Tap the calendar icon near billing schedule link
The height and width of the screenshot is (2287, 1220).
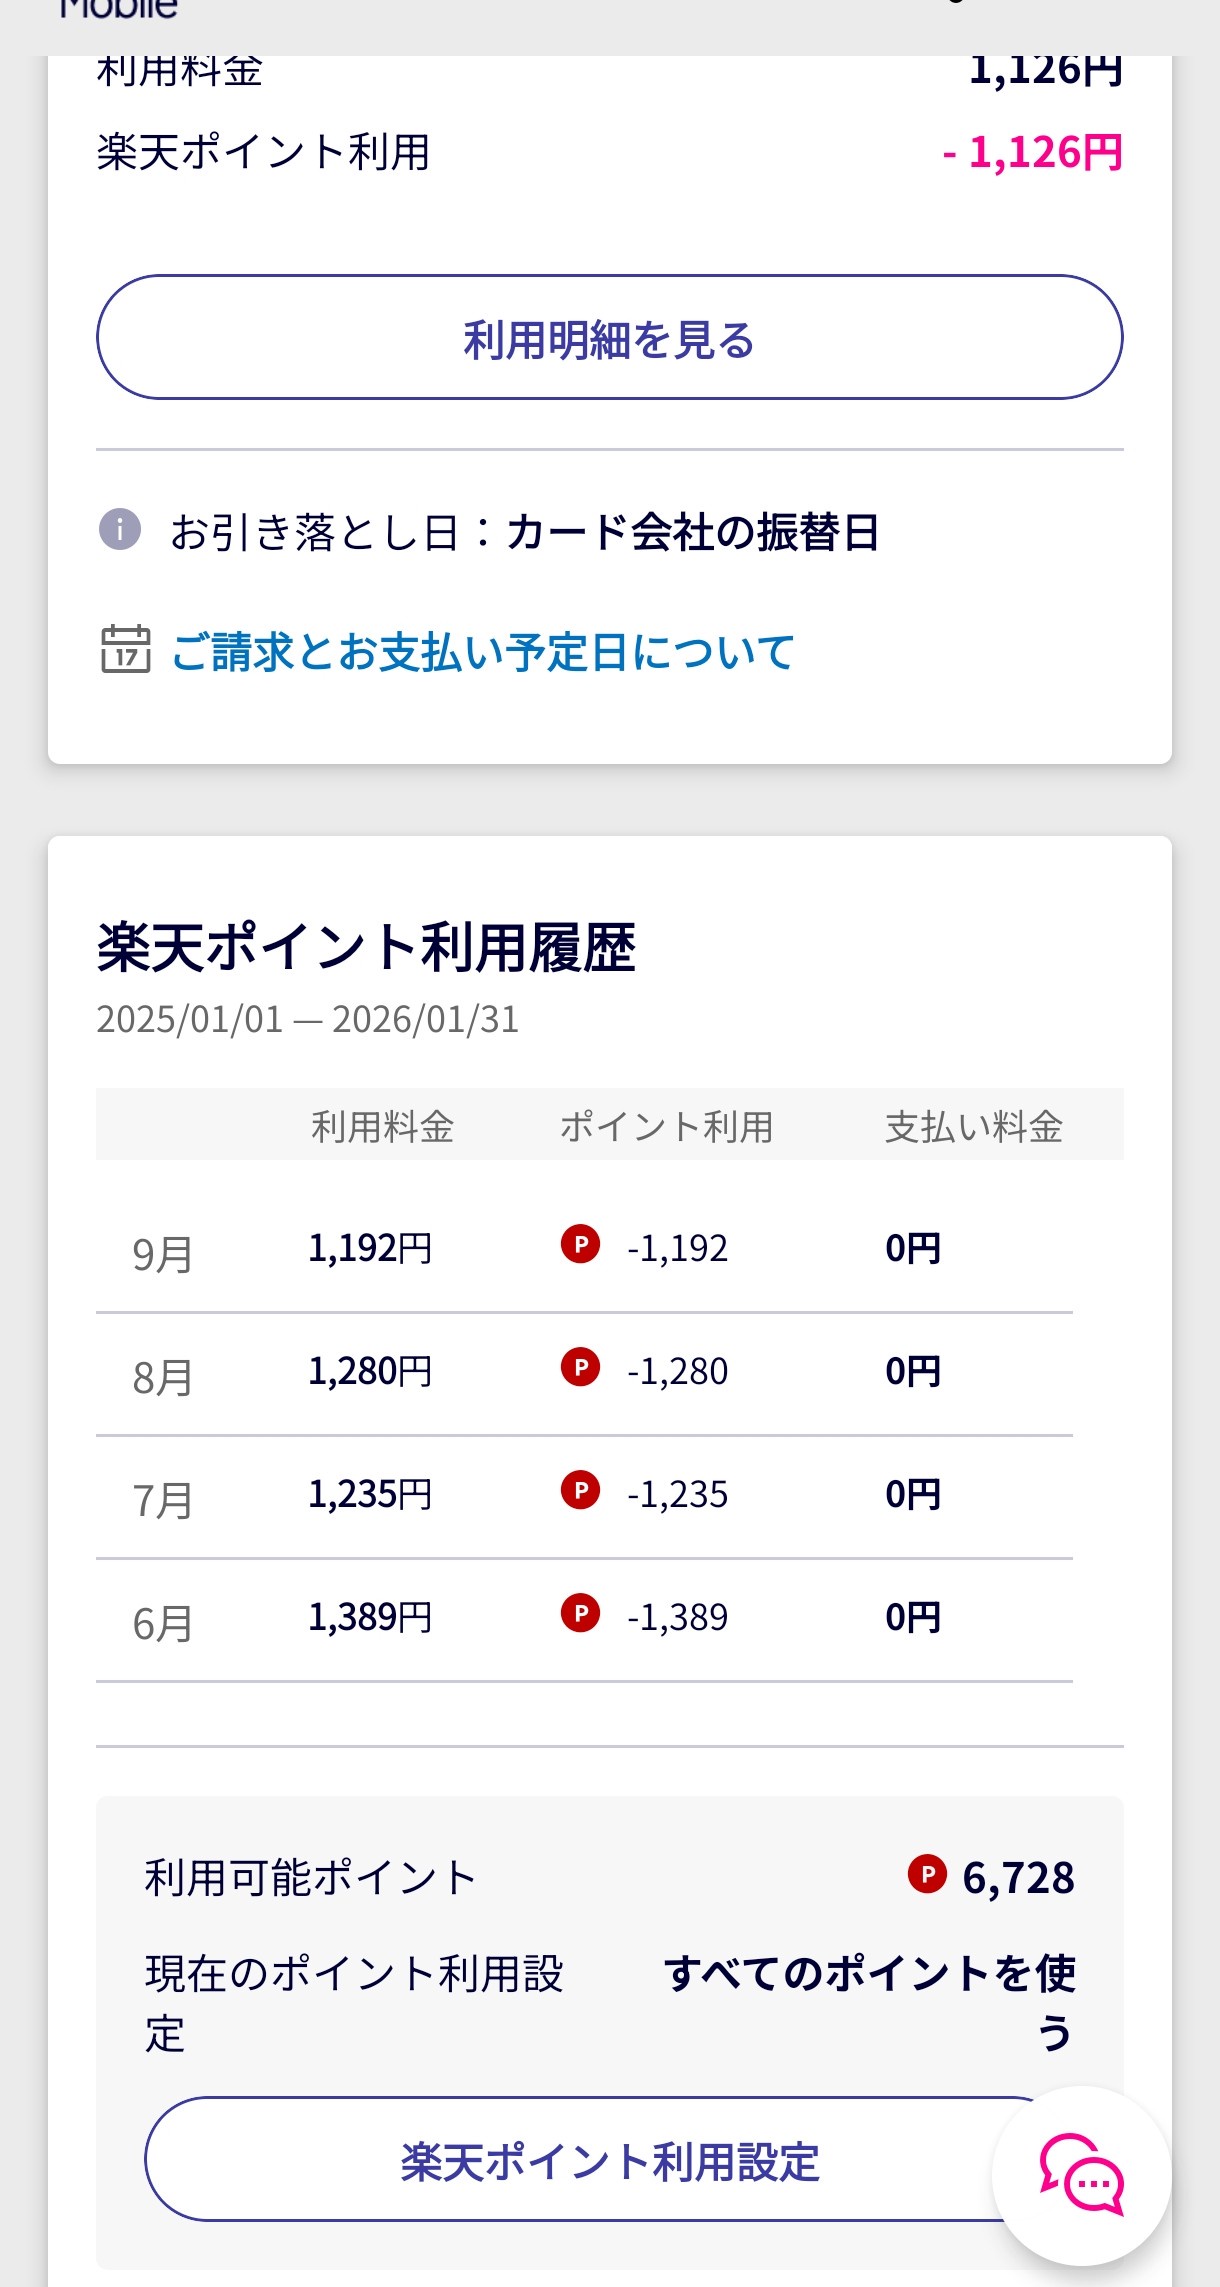(x=126, y=649)
